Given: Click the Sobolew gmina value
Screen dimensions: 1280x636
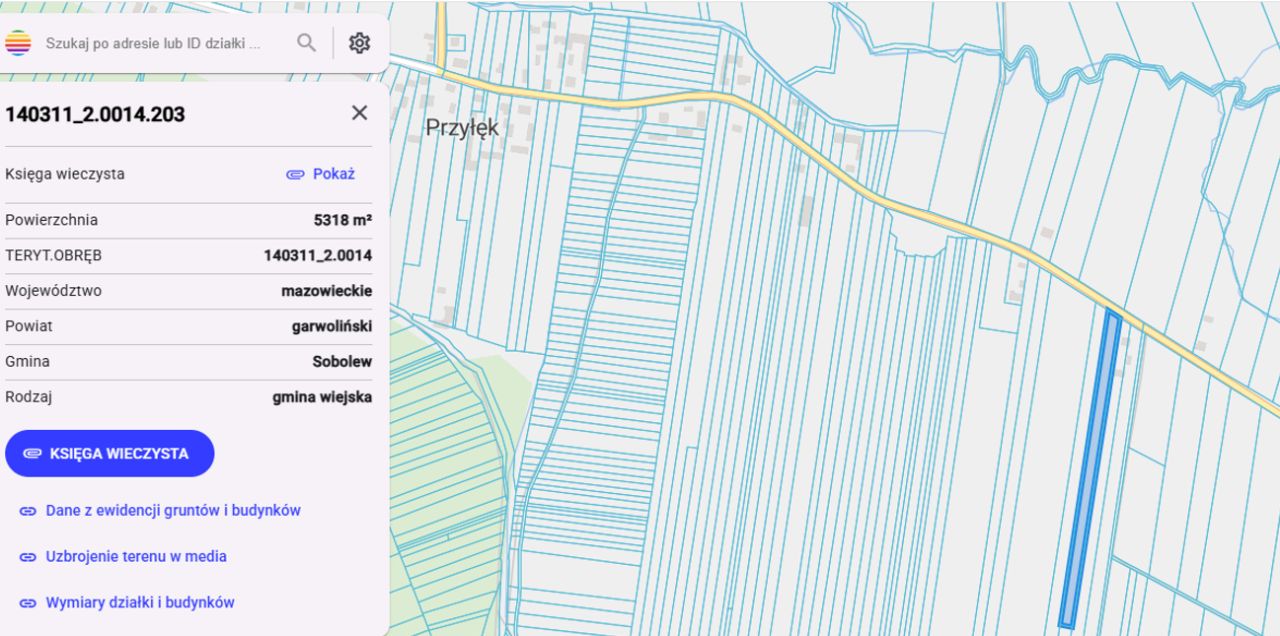Looking at the screenshot, I should click(x=342, y=362).
